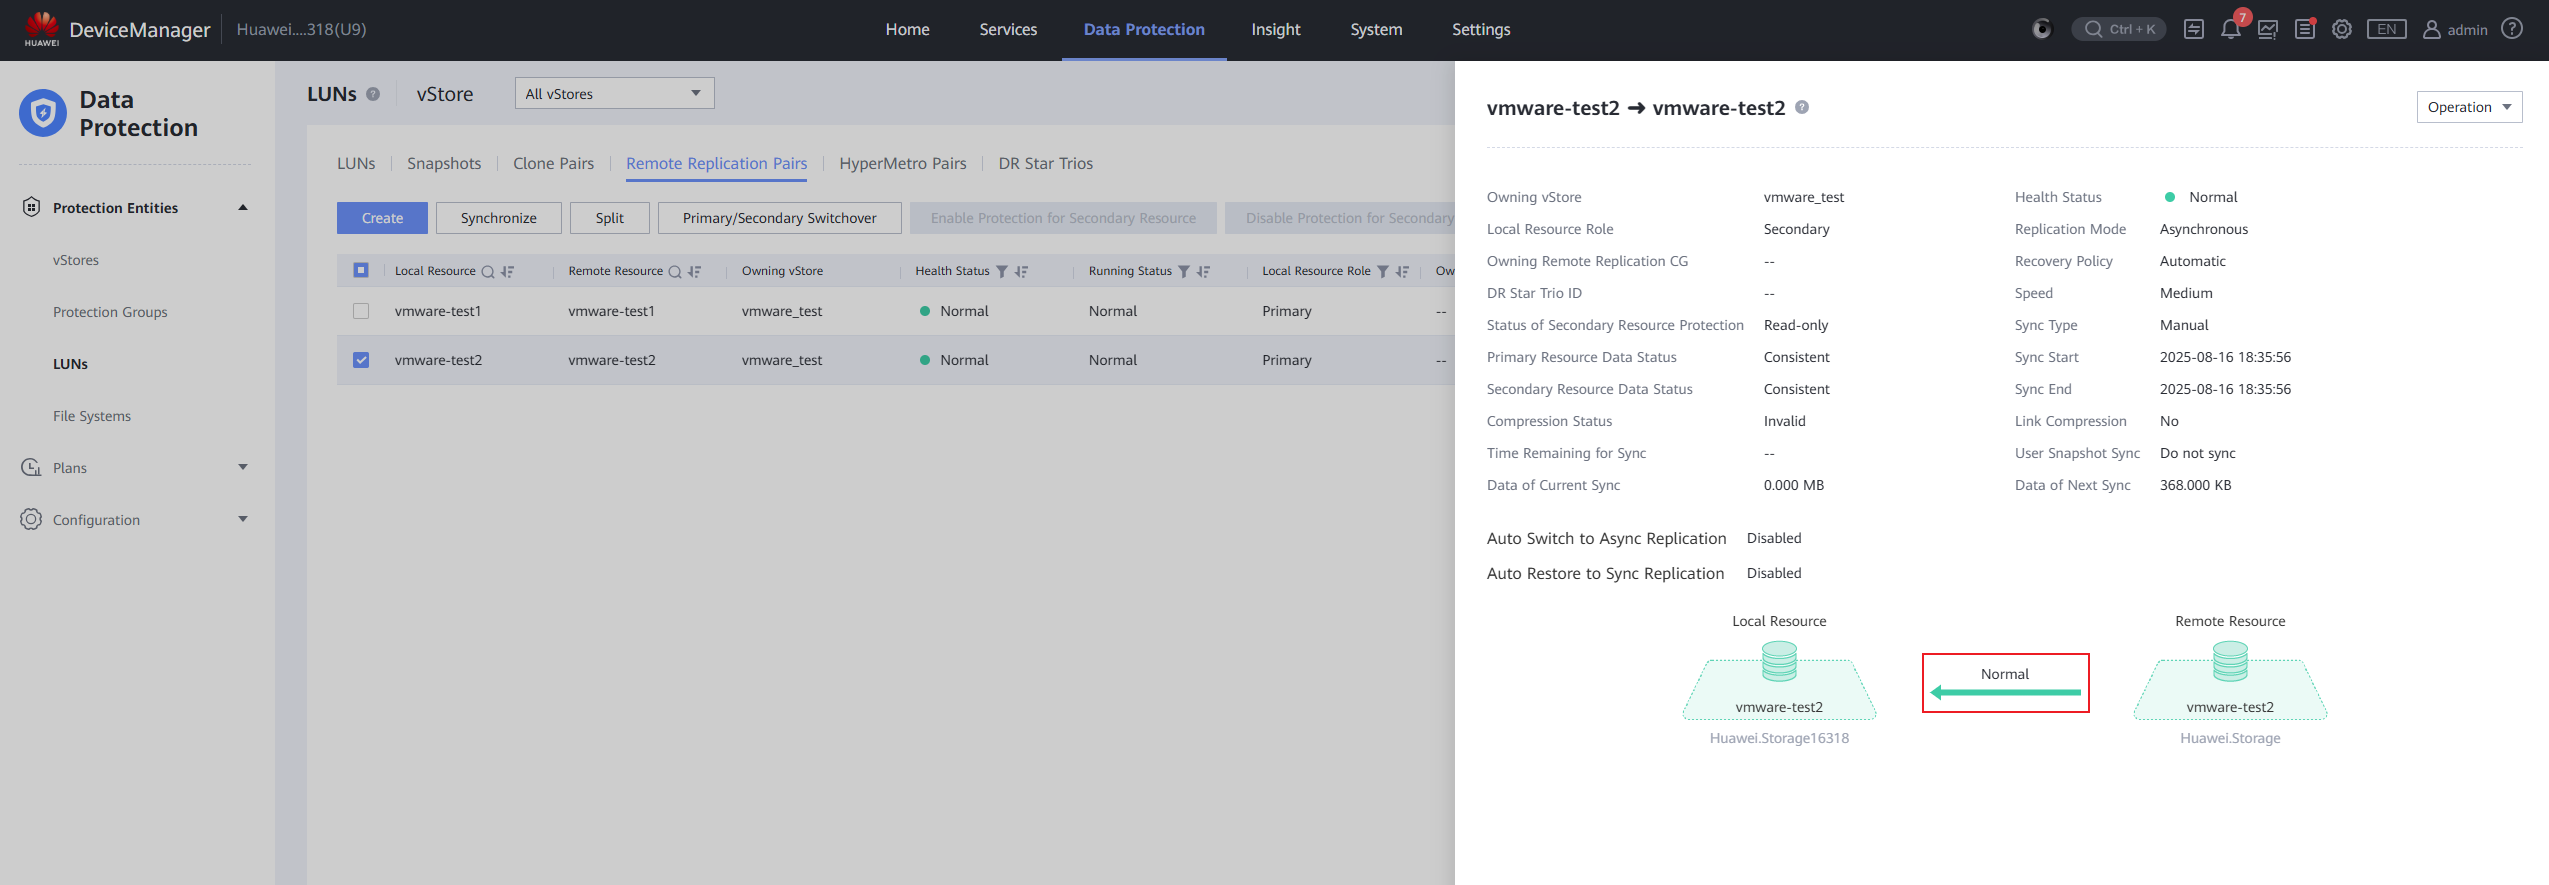Open the Insight menu
This screenshot has width=2549, height=885.
pyautogui.click(x=1275, y=29)
